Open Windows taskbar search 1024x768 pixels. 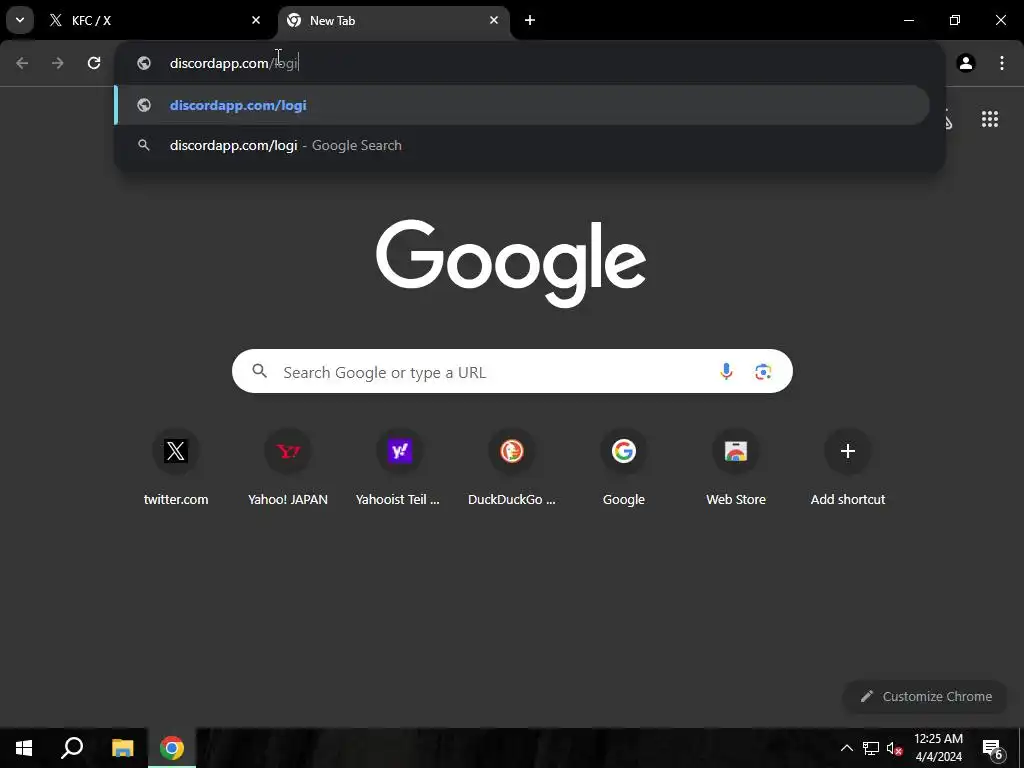[72, 748]
